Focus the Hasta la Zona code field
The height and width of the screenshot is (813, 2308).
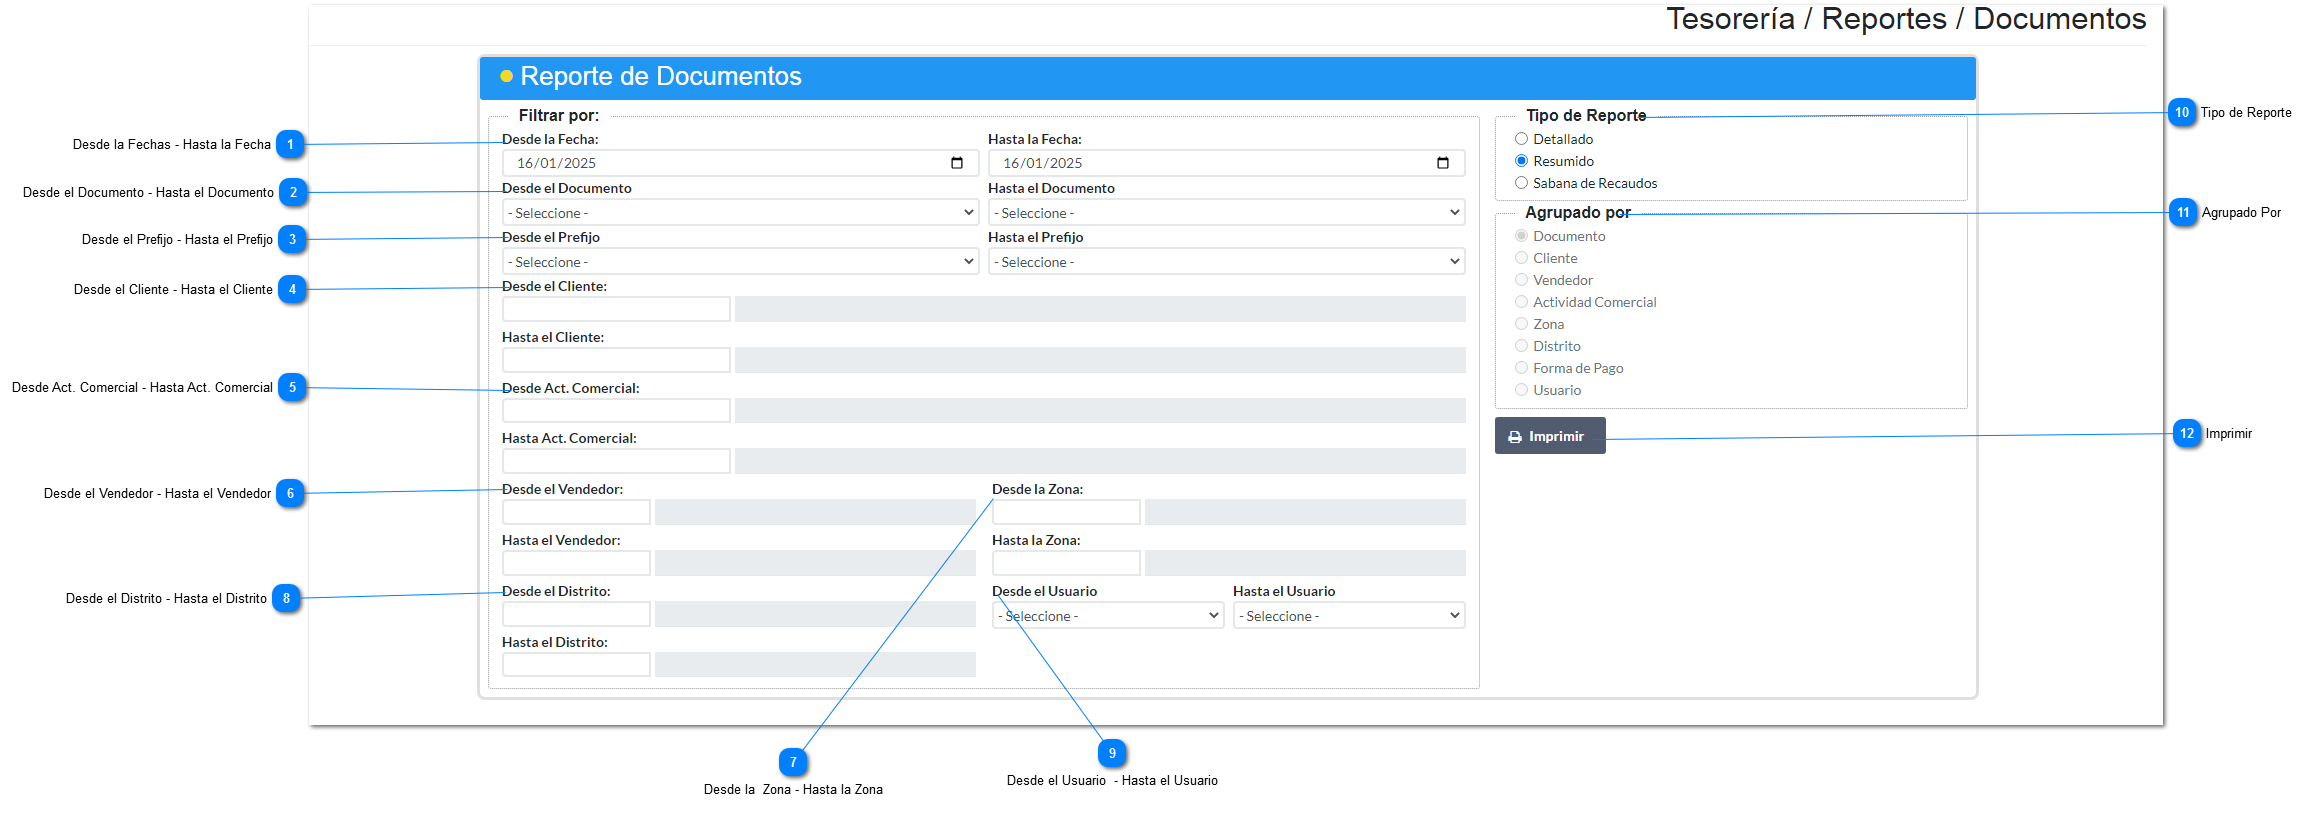pos(1066,563)
